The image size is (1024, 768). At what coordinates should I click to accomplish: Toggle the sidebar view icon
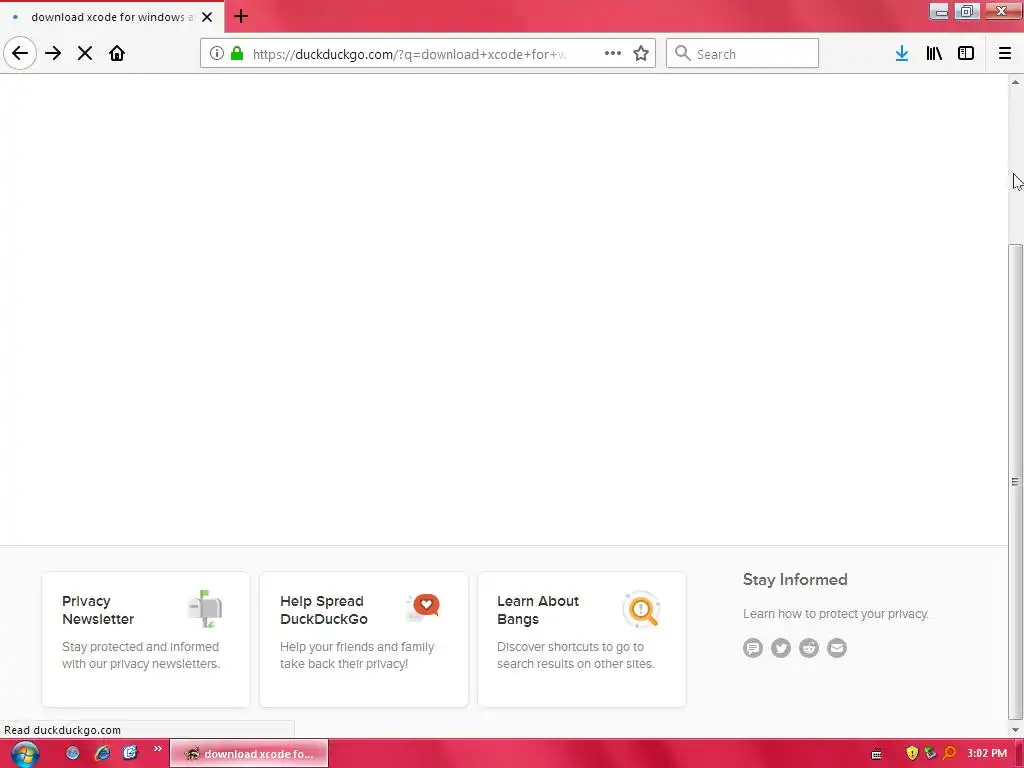point(966,54)
